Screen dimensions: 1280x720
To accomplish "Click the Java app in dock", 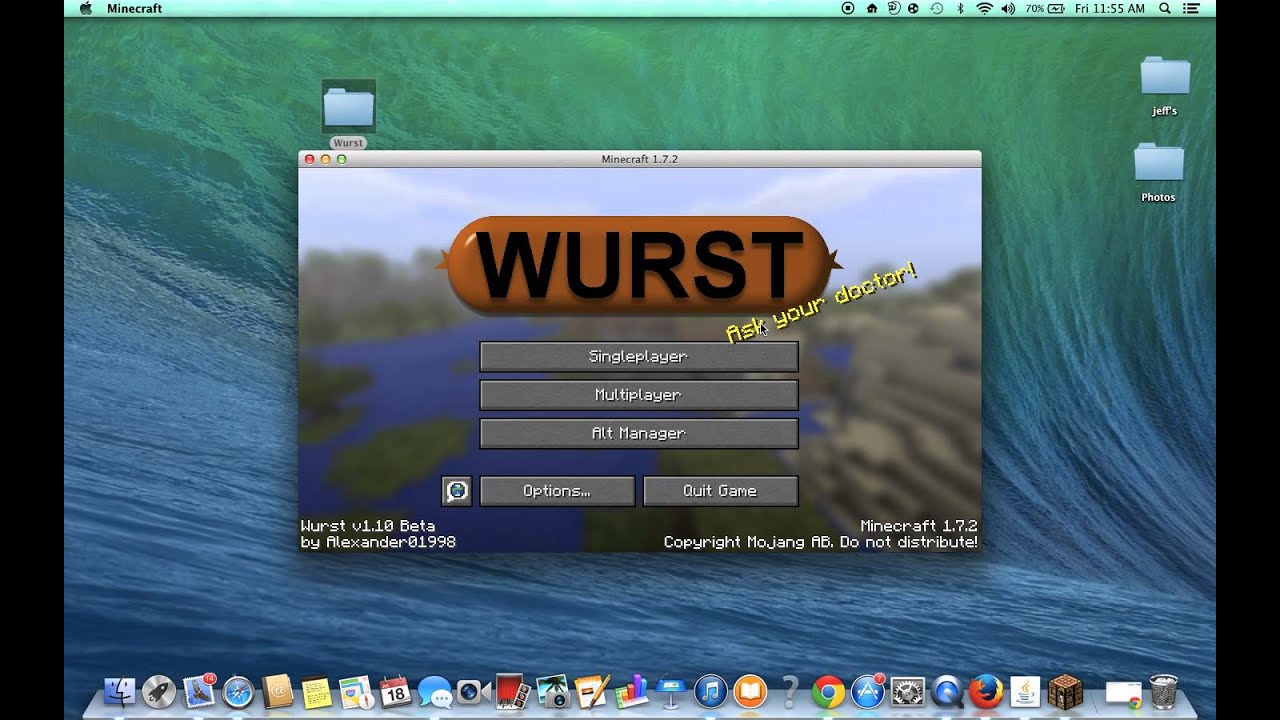I will pyautogui.click(x=1025, y=691).
